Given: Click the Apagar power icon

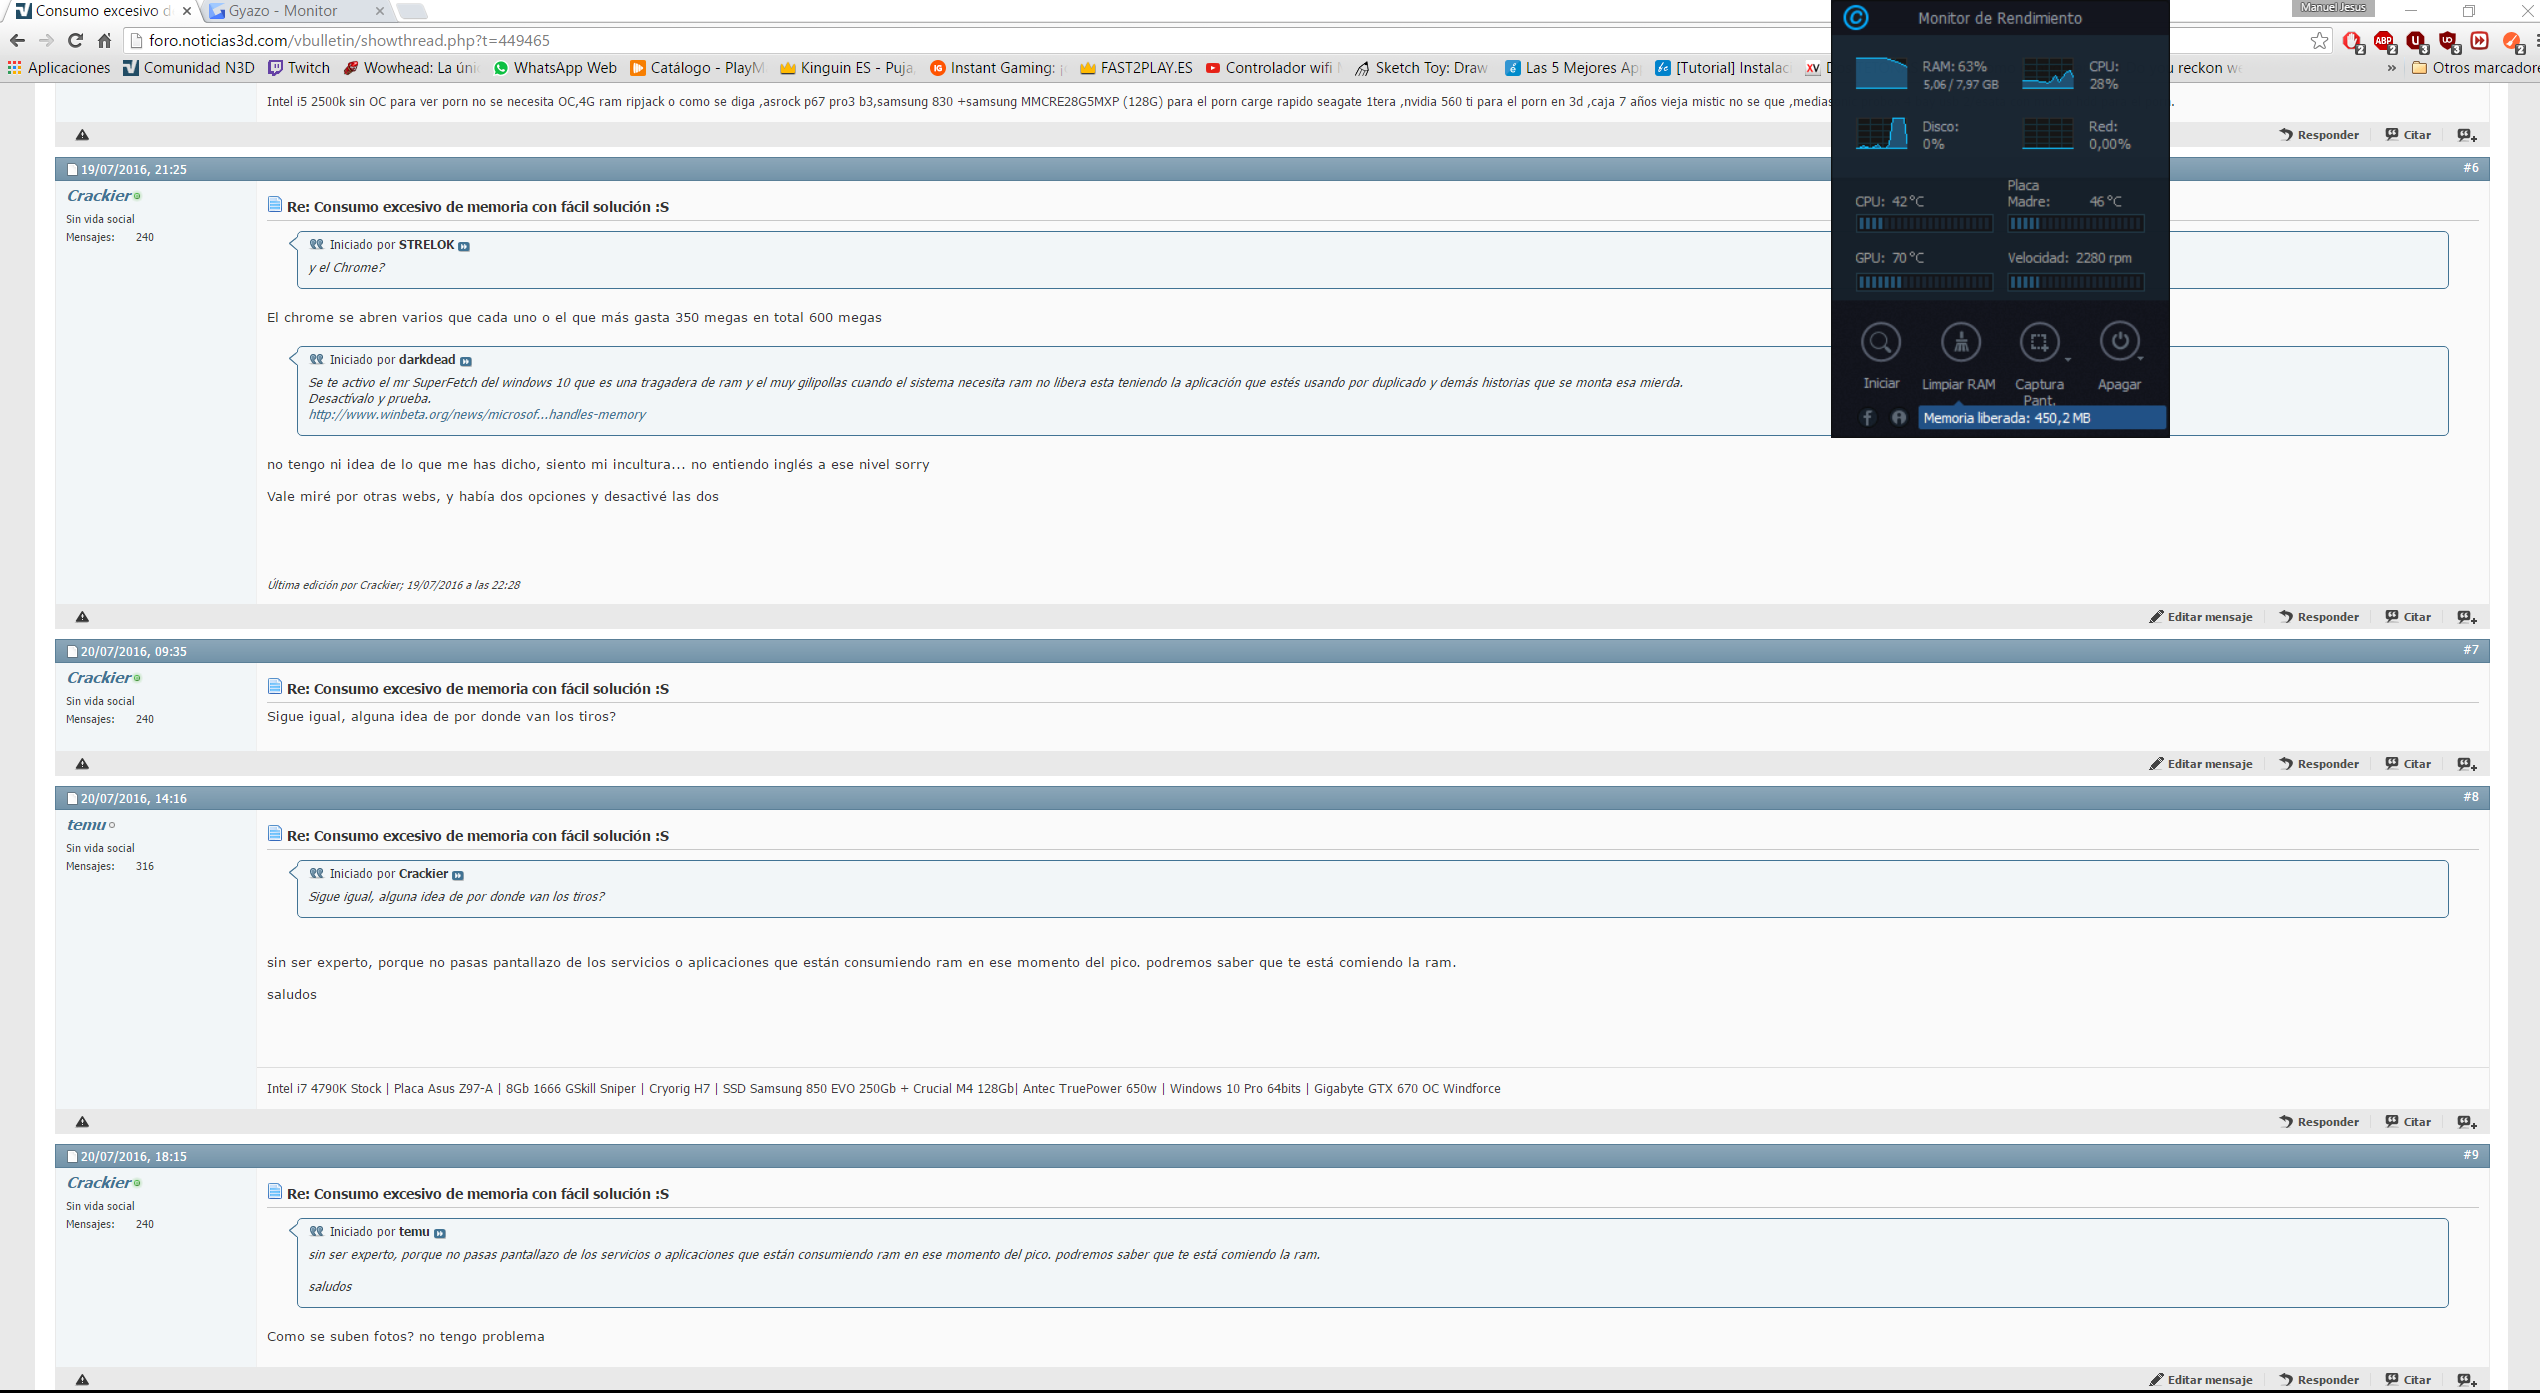Looking at the screenshot, I should point(2118,343).
